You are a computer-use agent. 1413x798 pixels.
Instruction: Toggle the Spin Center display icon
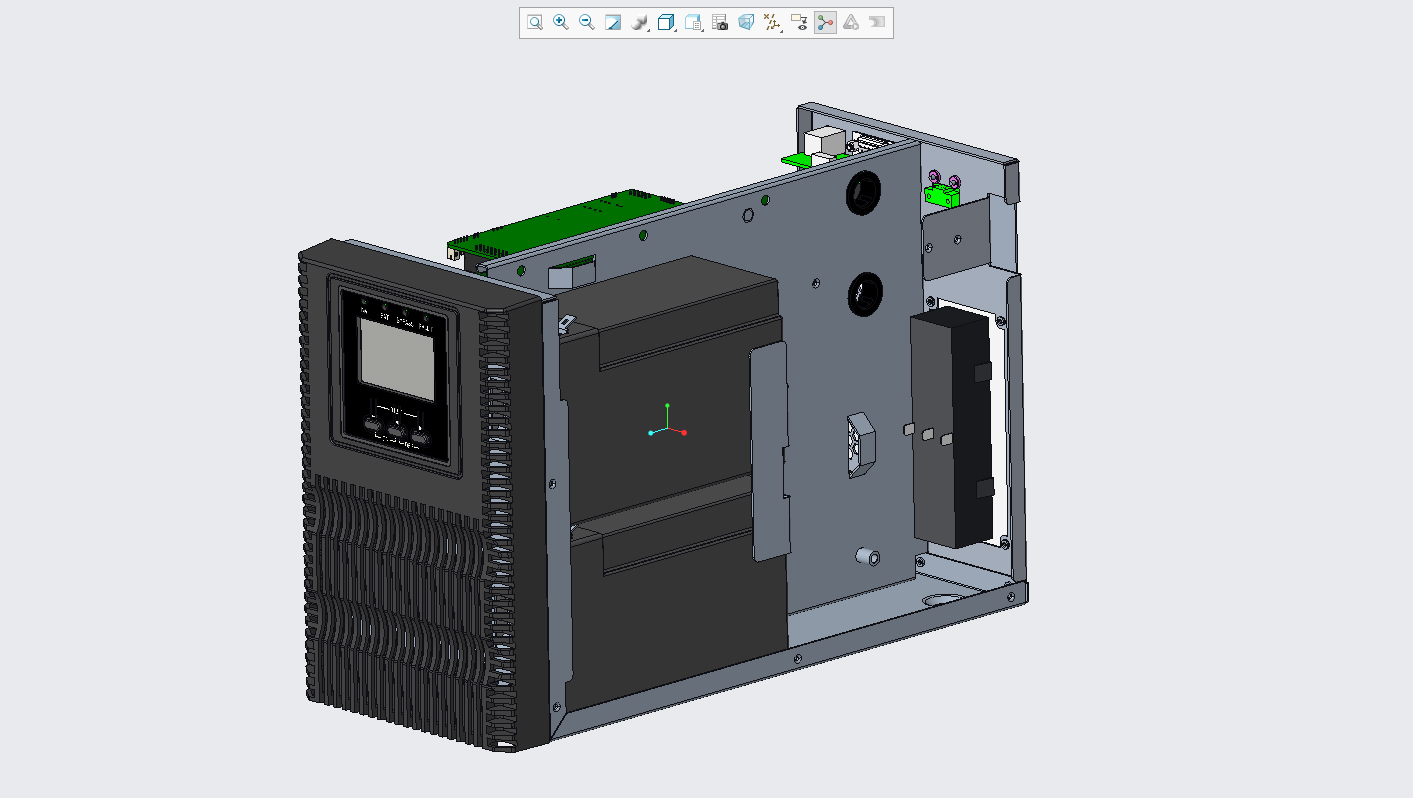pyautogui.click(x=825, y=22)
